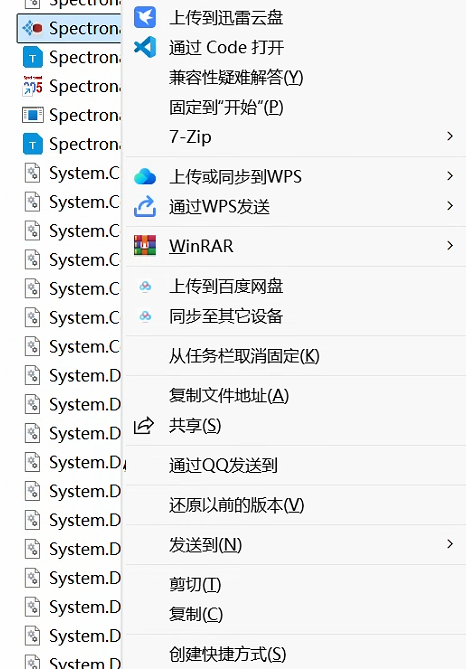Click the share arrow icon beside 共享
This screenshot has width=466, height=669.
[x=144, y=425]
